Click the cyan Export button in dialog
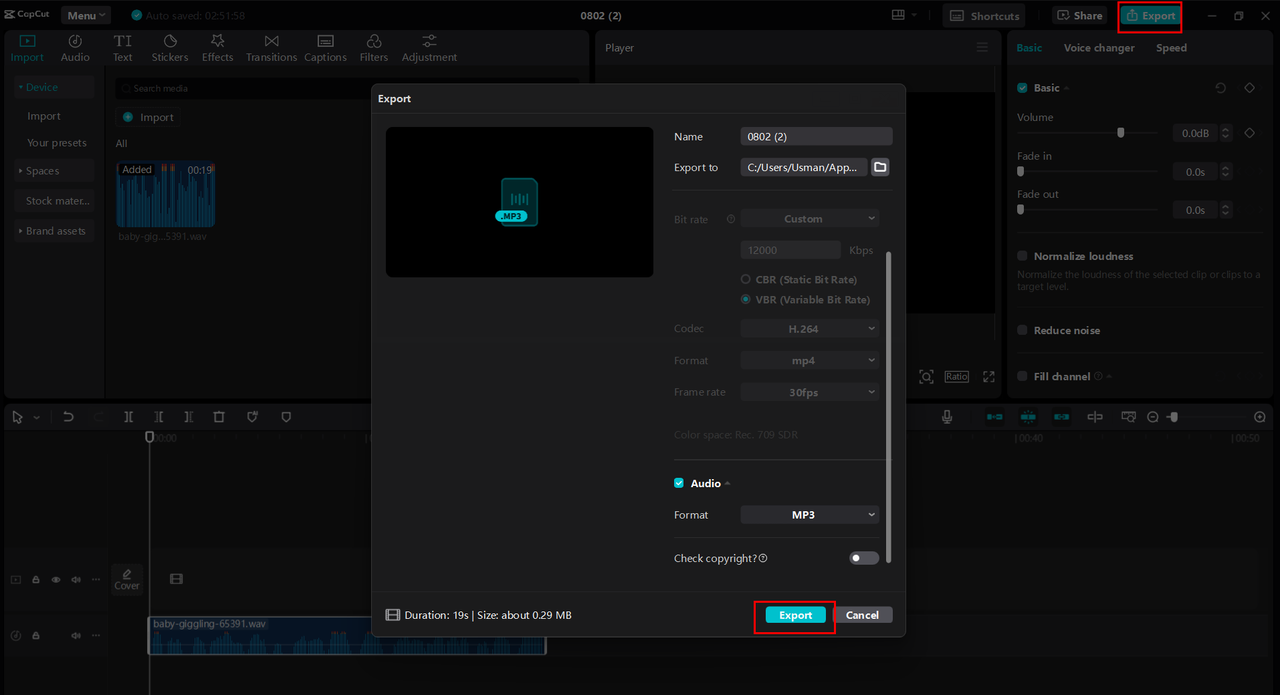This screenshot has height=695, width=1280. 795,615
